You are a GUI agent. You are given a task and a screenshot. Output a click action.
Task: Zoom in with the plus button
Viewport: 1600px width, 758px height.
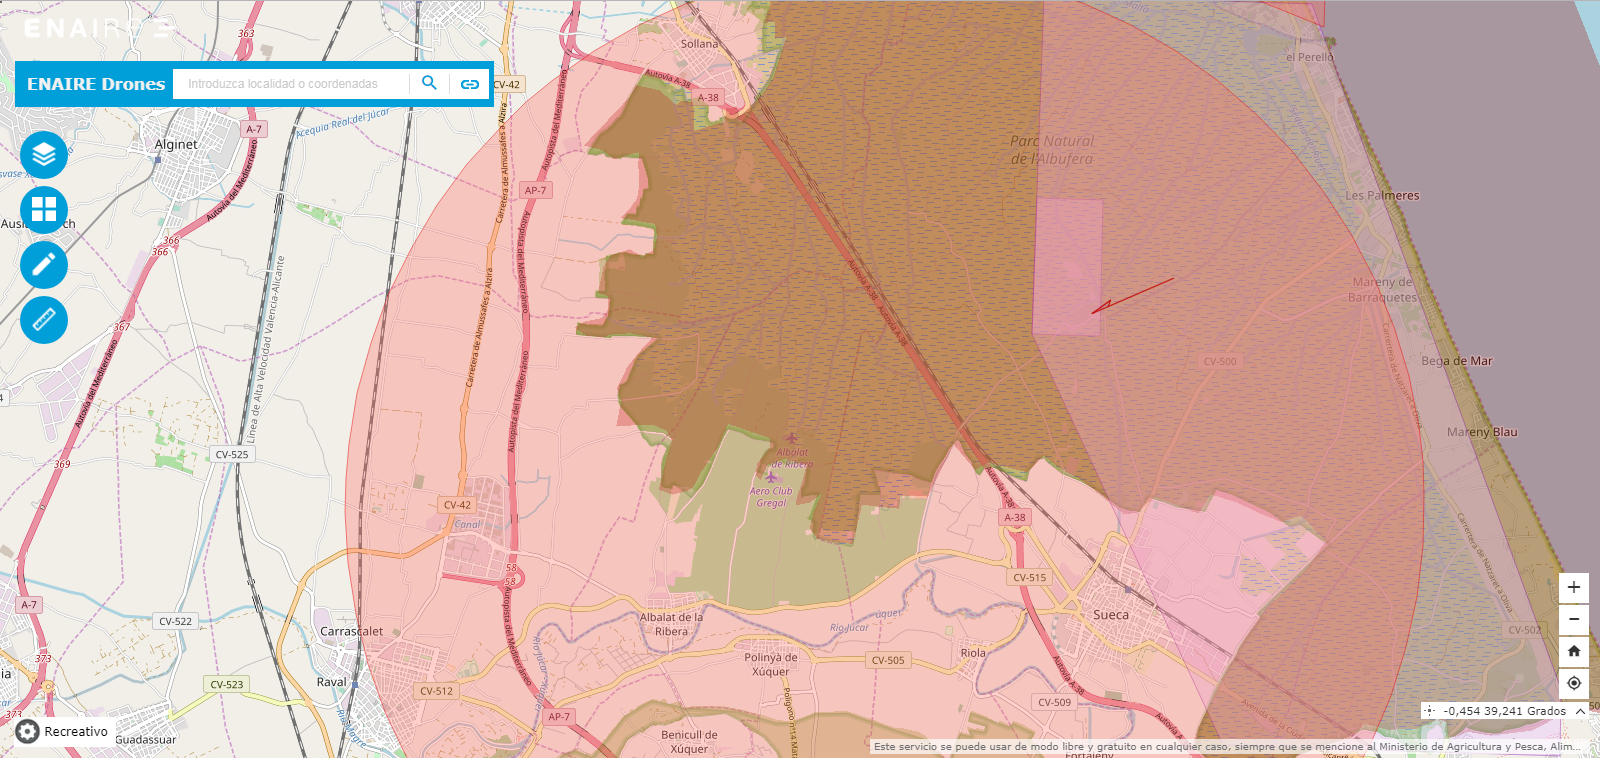click(1573, 587)
